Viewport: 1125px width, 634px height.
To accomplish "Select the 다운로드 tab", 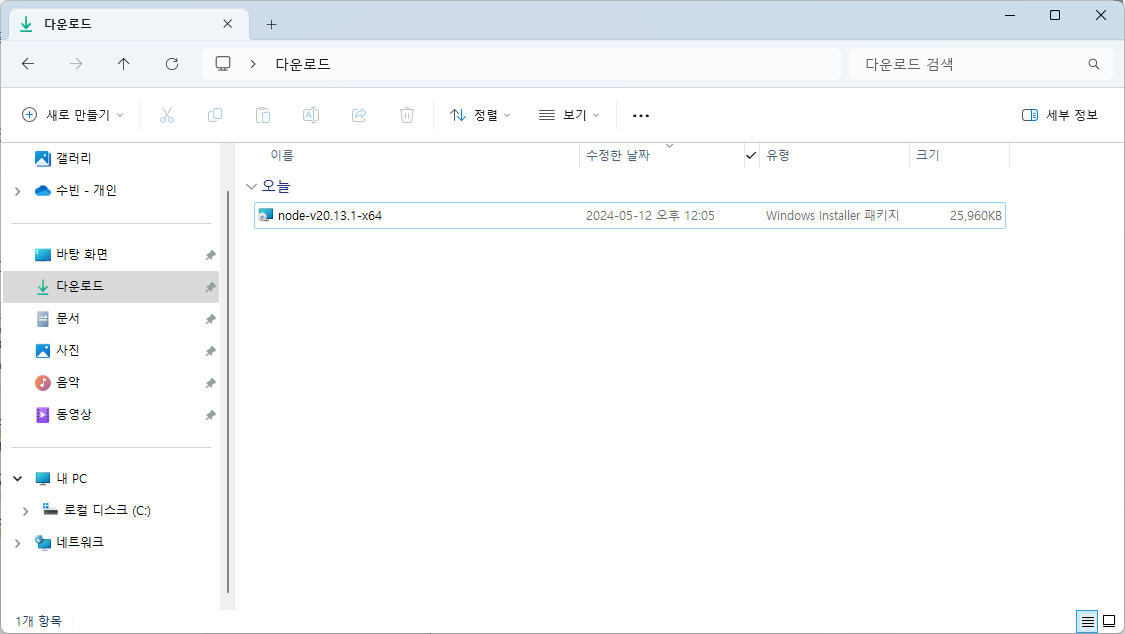I will [x=129, y=24].
